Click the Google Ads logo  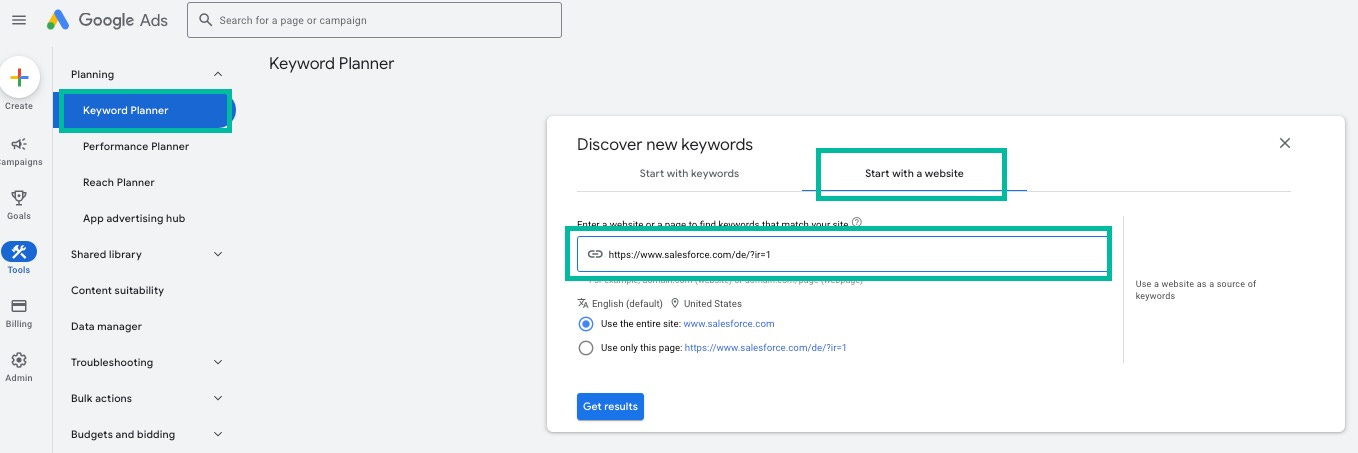tap(106, 20)
